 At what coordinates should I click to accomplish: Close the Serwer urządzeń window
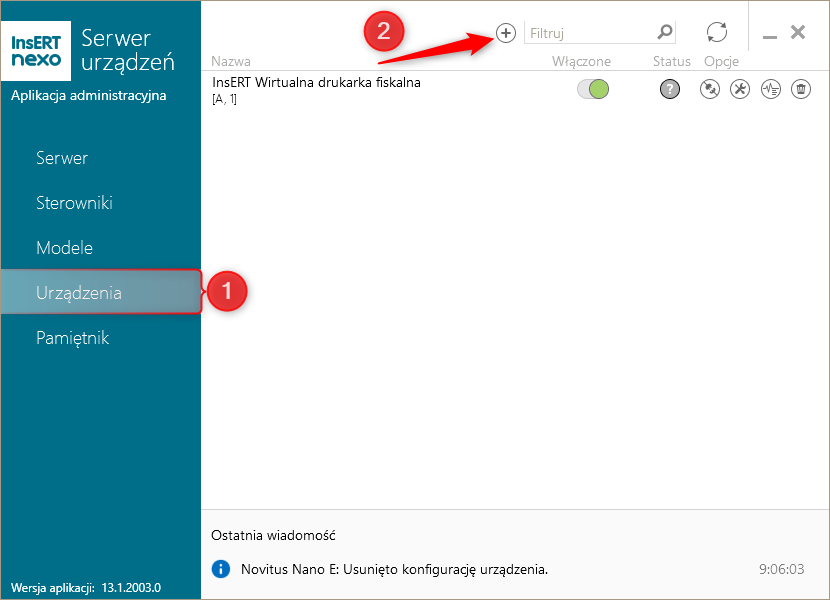[798, 32]
